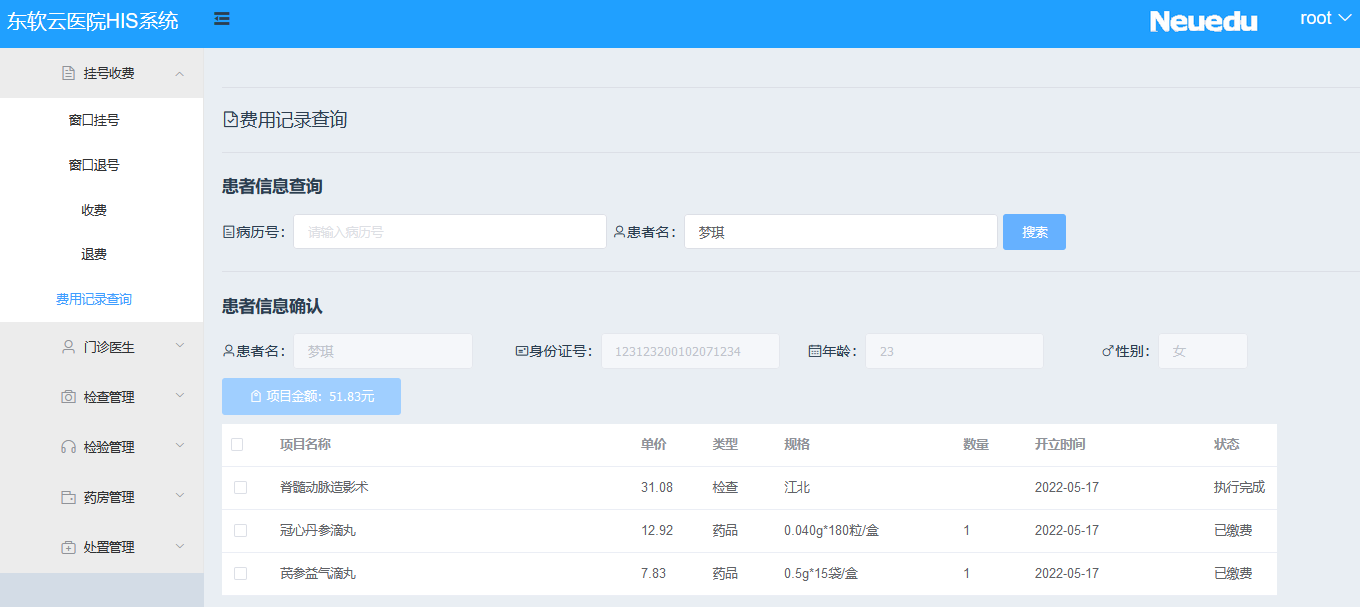Click the disabled 身份证号 field
1360x607 pixels.
[690, 352]
